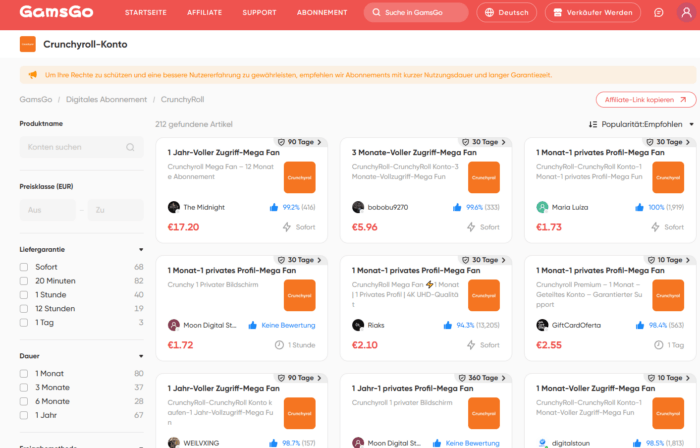
Task: Click the search magnifier in header
Action: [376, 12]
